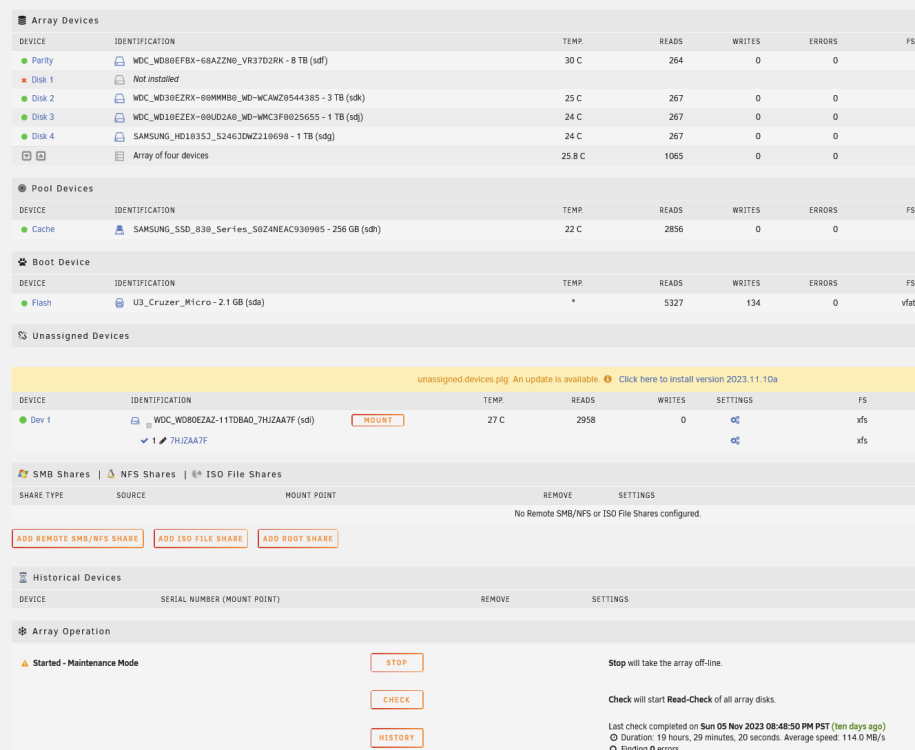
Task: Open the Disk 1 device link
Action: pyautogui.click(x=42, y=80)
